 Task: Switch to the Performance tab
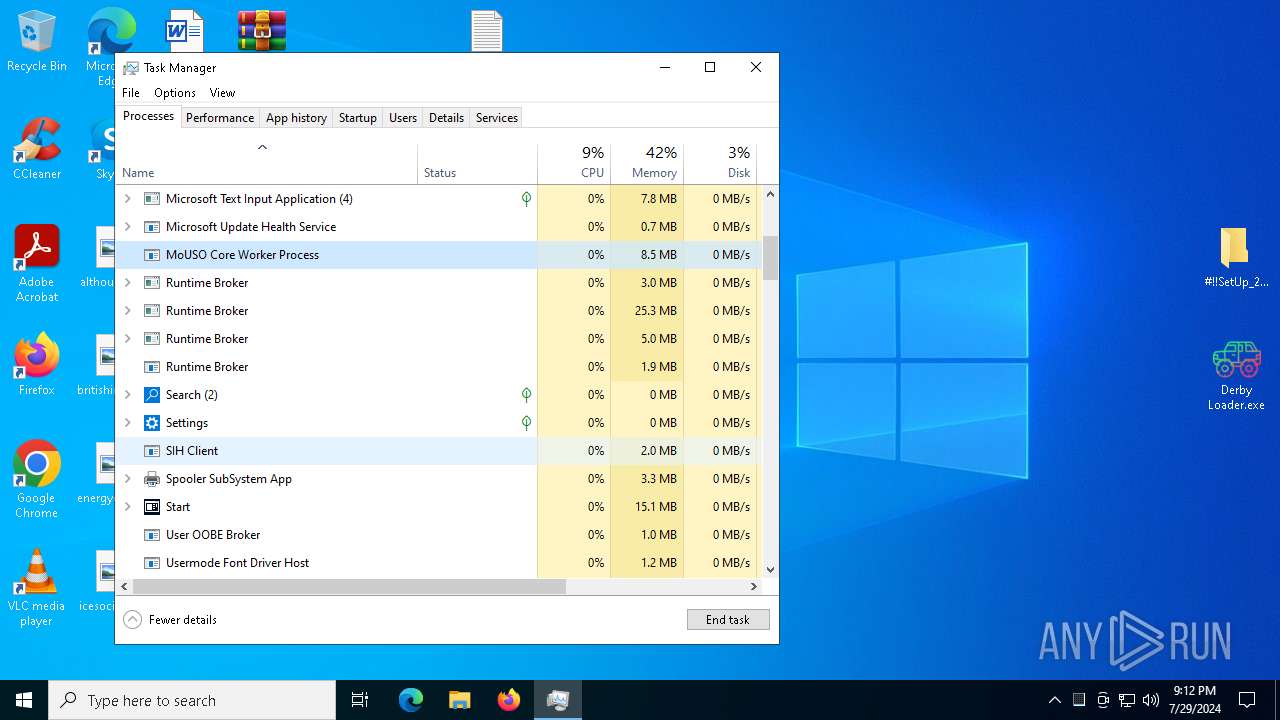point(220,118)
